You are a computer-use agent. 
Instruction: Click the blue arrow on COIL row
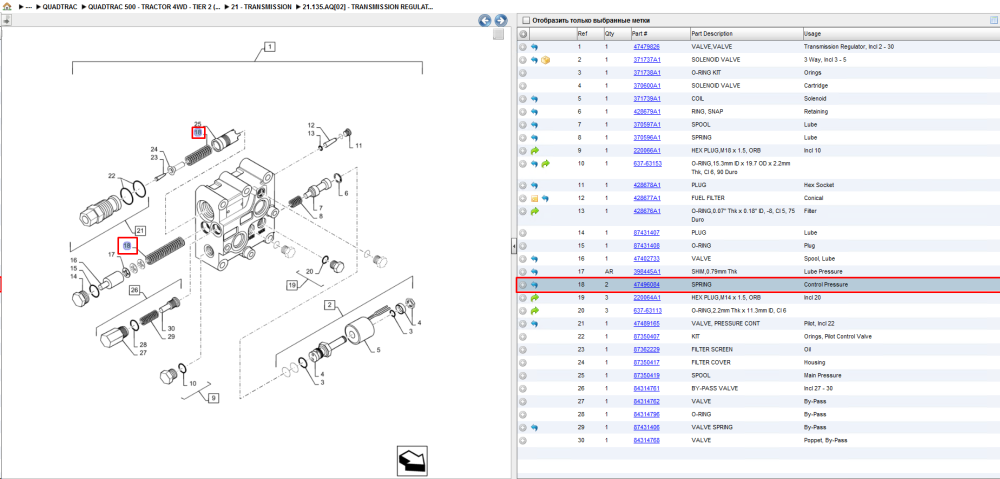coord(534,99)
